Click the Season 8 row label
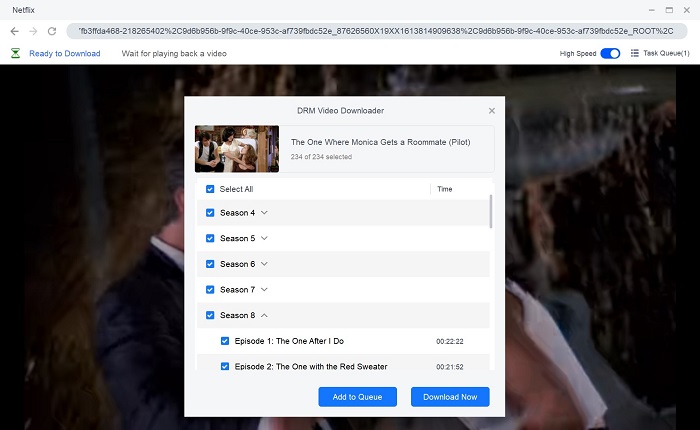The image size is (700, 430). pyautogui.click(x=238, y=315)
